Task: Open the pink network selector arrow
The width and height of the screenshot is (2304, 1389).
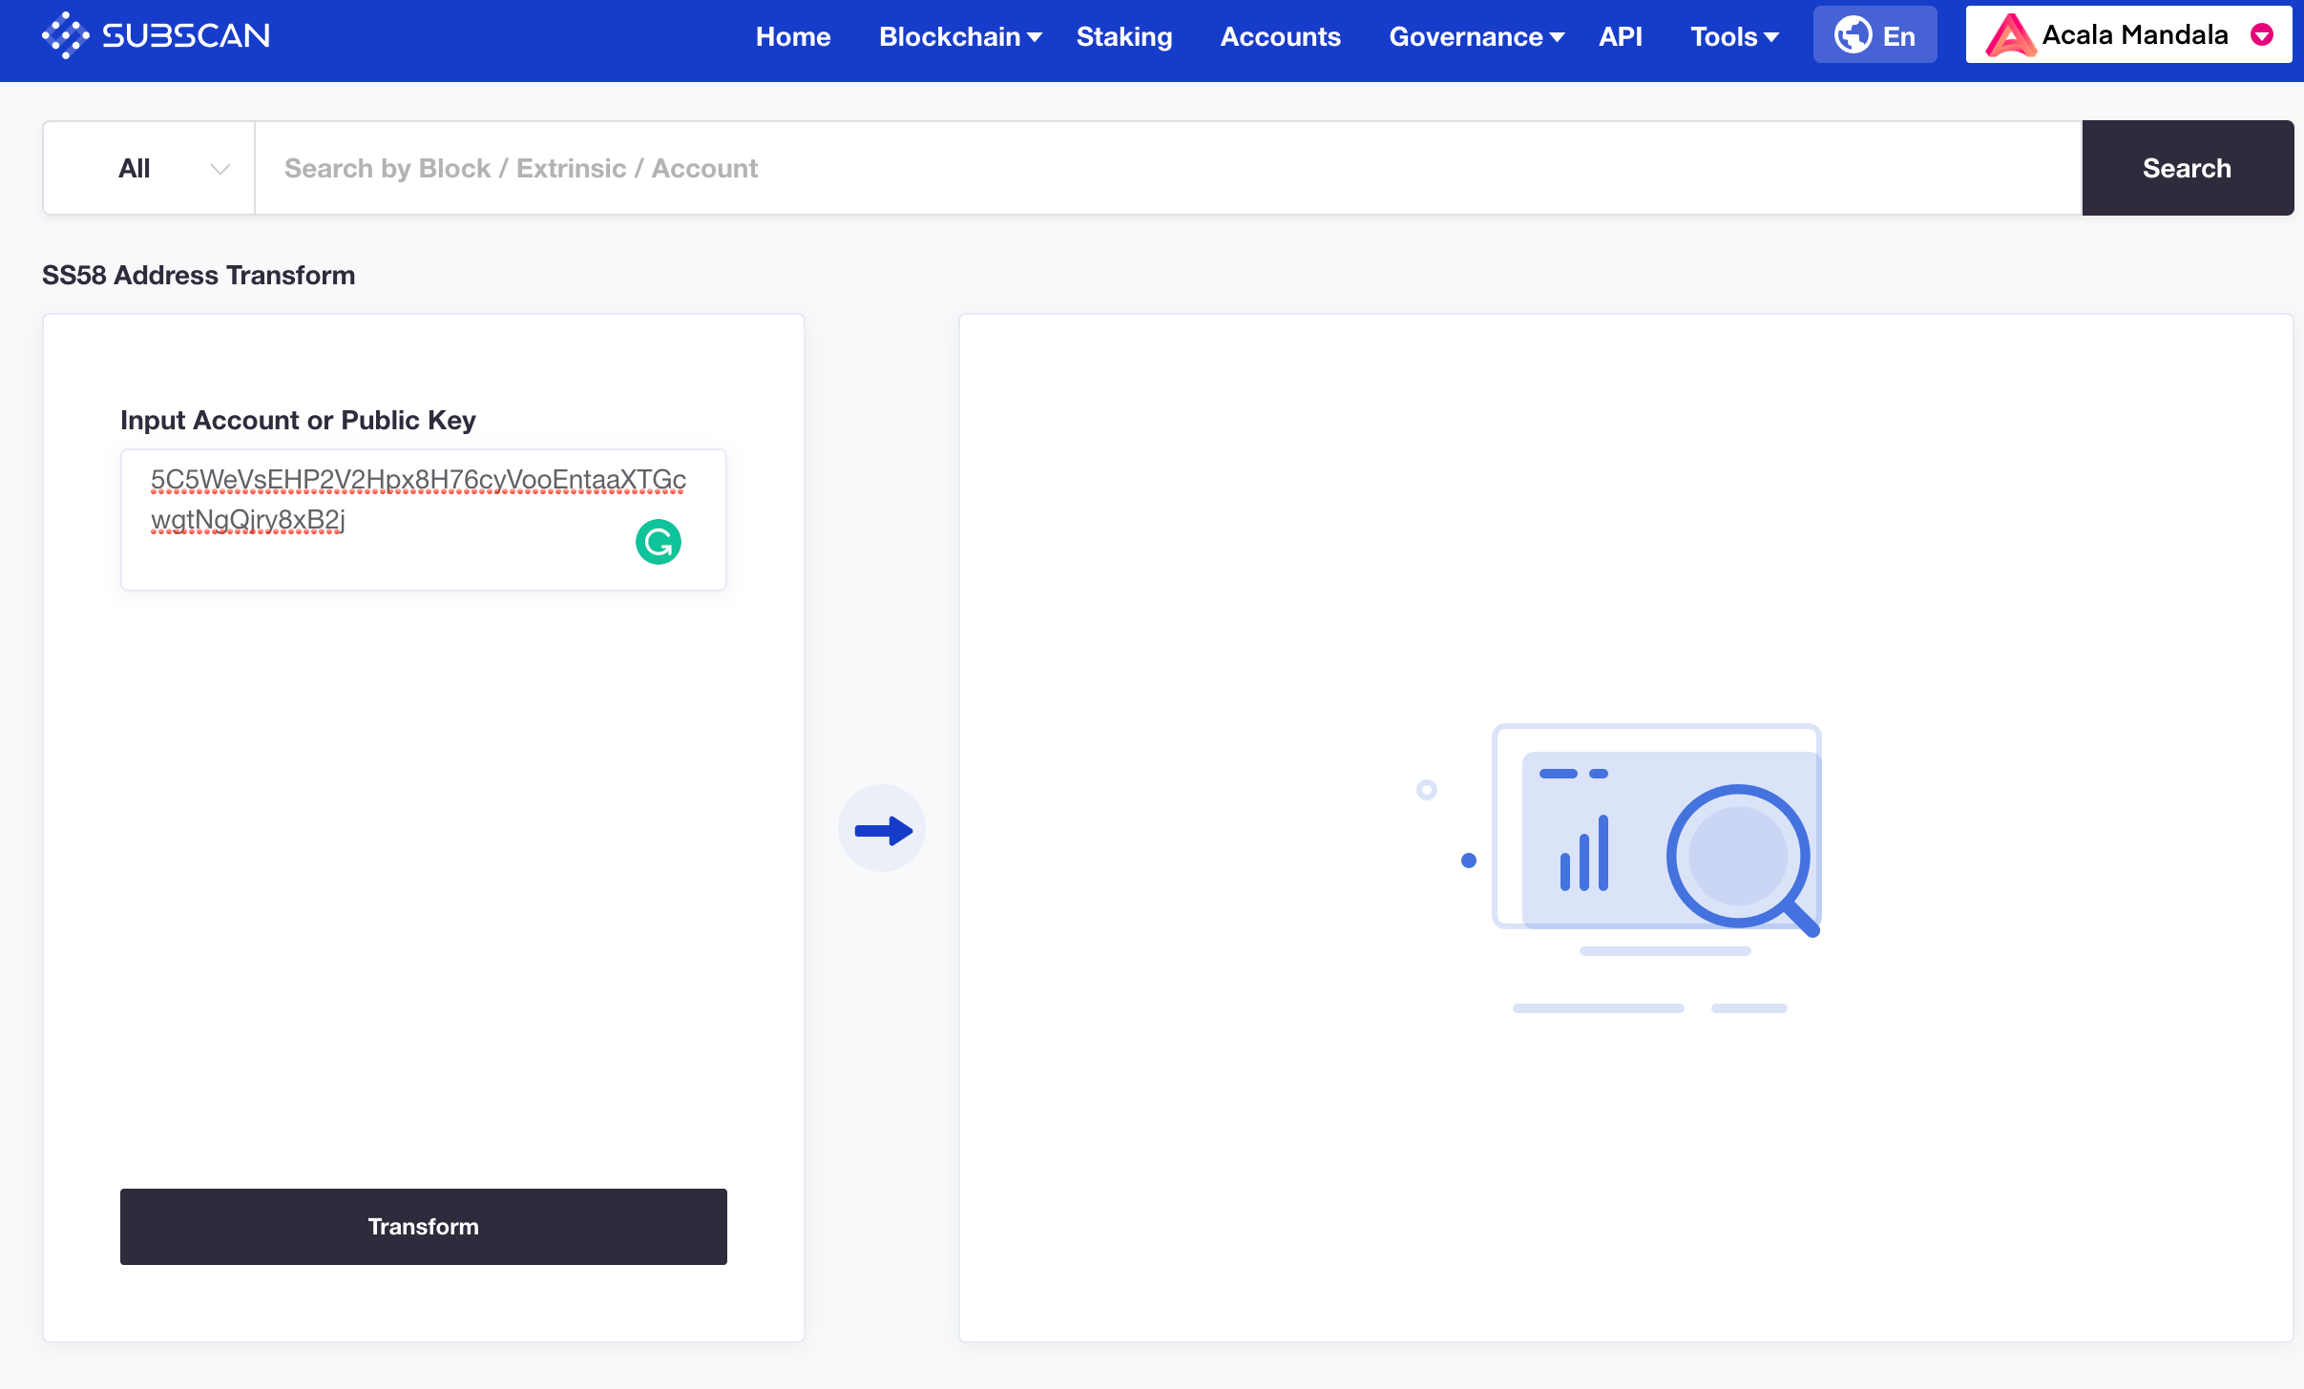Action: pos(2262,35)
